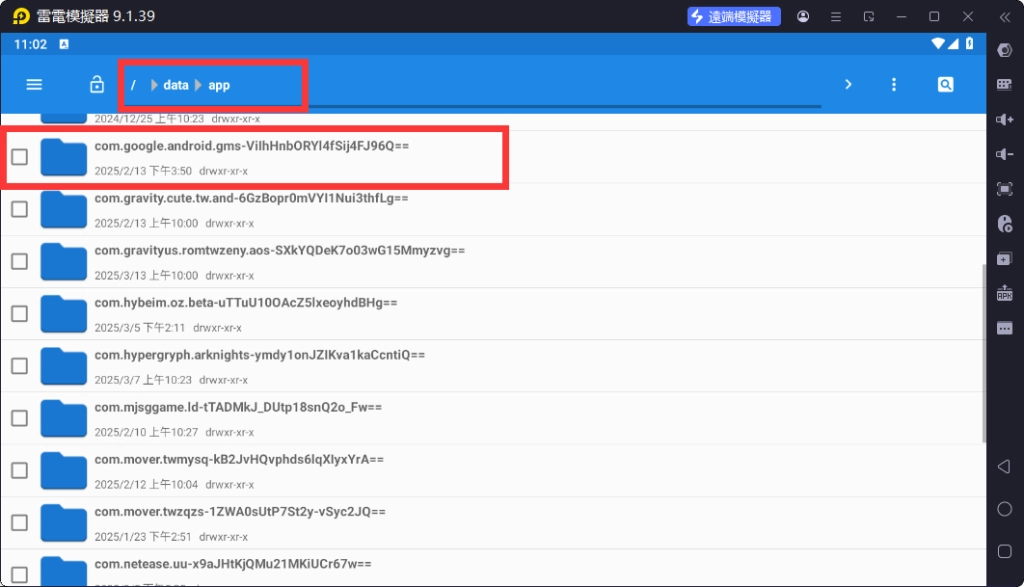
Task: Check the box for com.gravity.cute.tw.and folder
Action: 20,209
